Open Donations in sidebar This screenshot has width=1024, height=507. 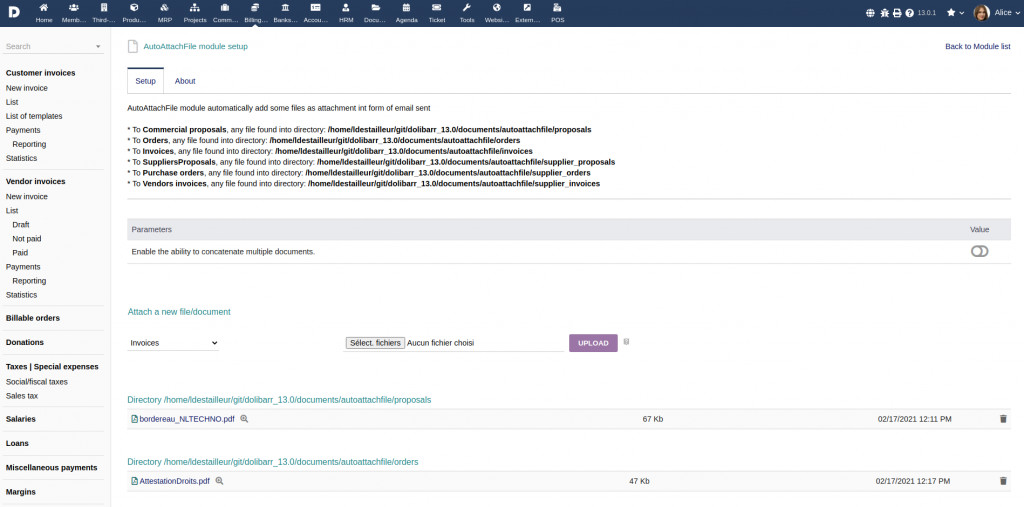pos(25,342)
